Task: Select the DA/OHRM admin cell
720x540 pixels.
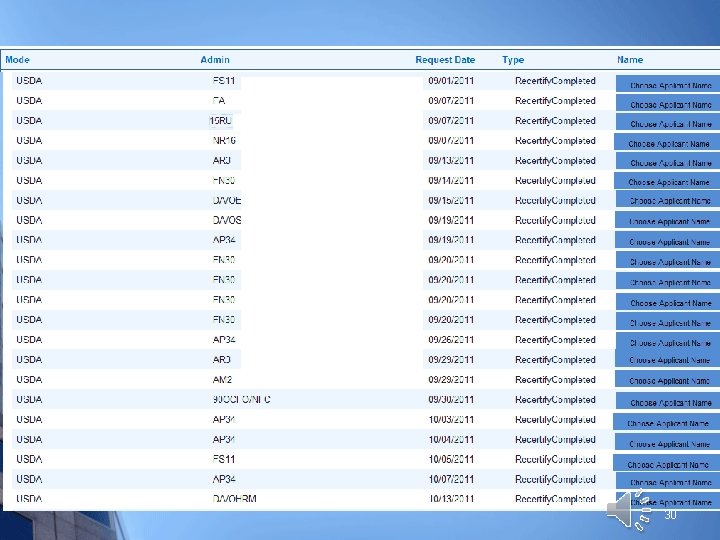Action: [x=235, y=499]
